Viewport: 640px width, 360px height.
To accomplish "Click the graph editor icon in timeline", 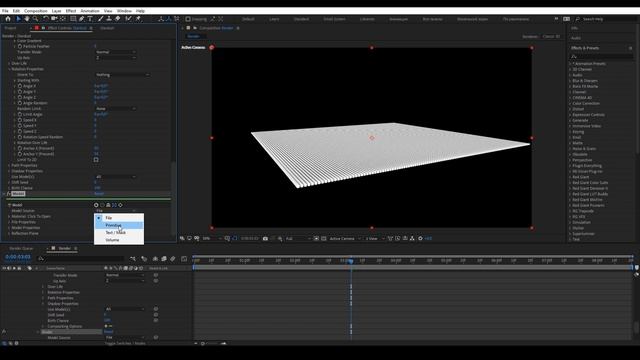I will (x=184, y=259).
